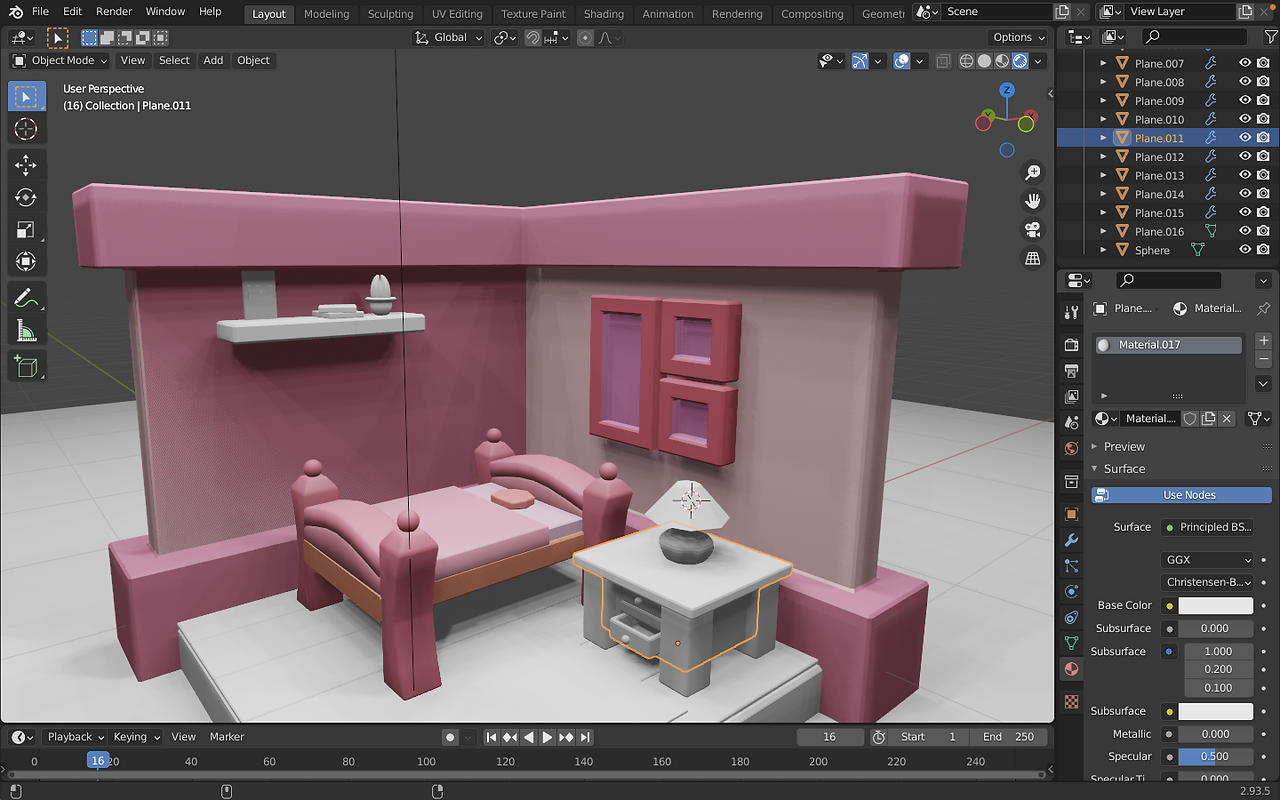Toggle visibility of Plane.014
The height and width of the screenshot is (800, 1280).
1245,194
